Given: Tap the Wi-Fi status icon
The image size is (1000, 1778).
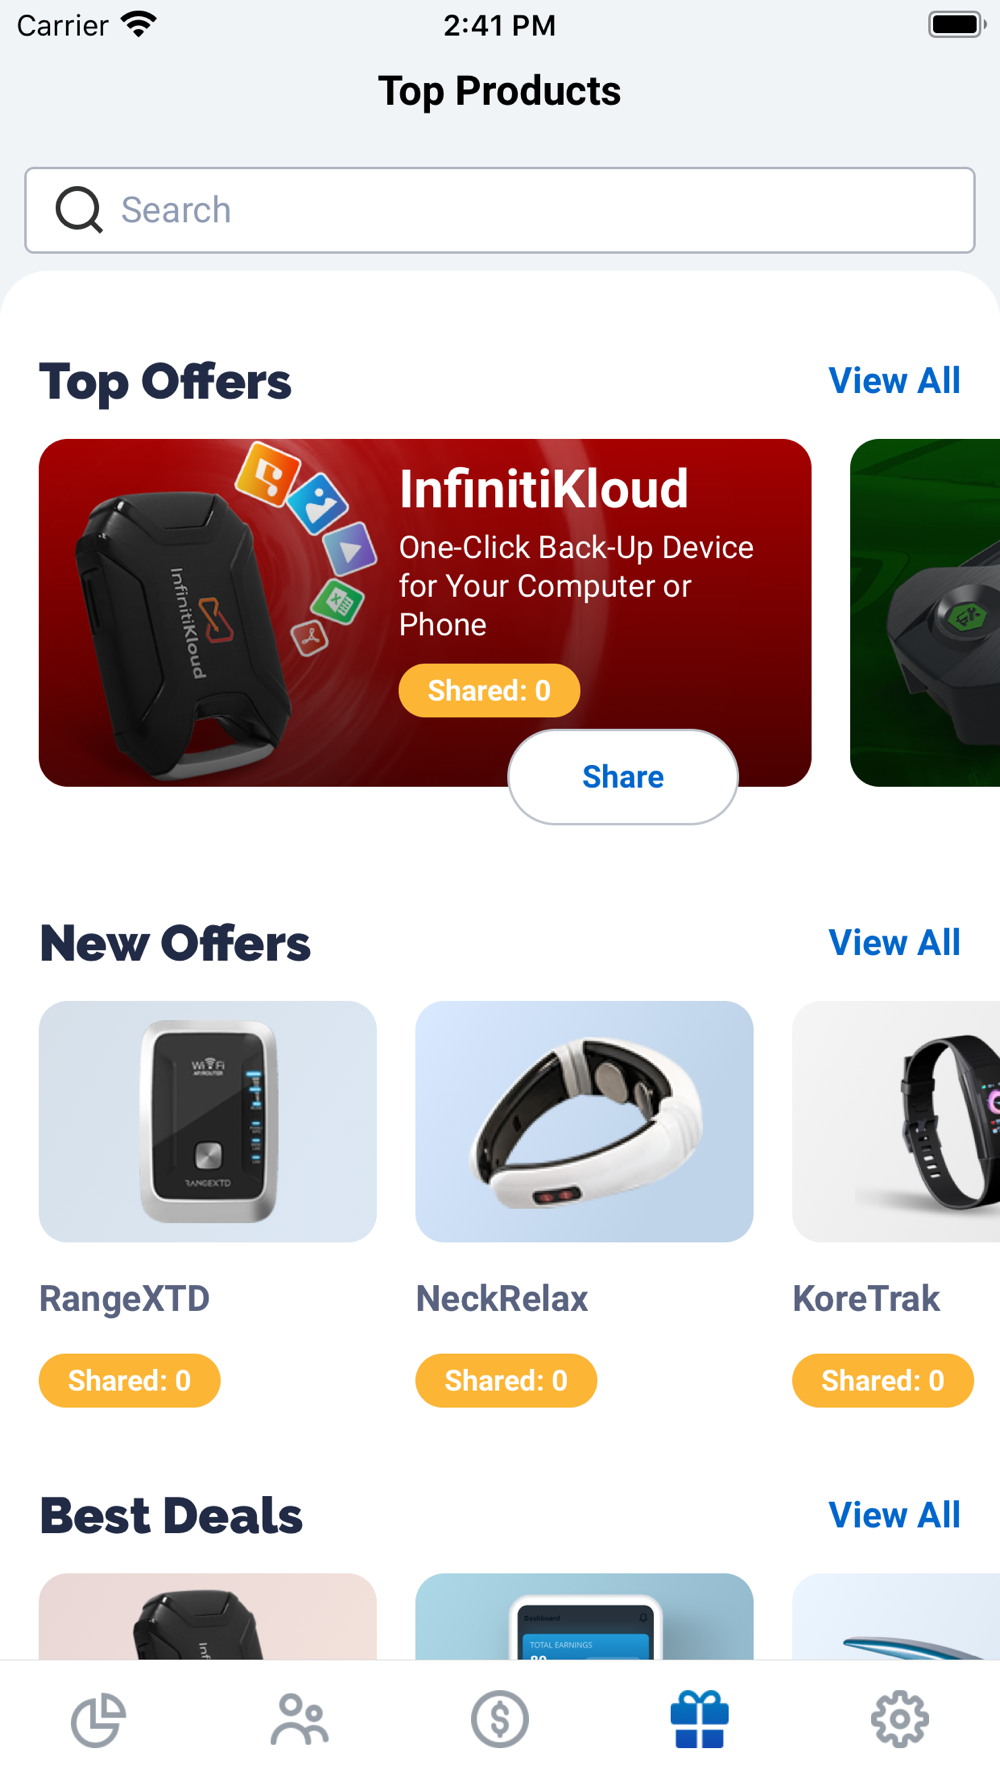Looking at the screenshot, I should click(x=139, y=24).
